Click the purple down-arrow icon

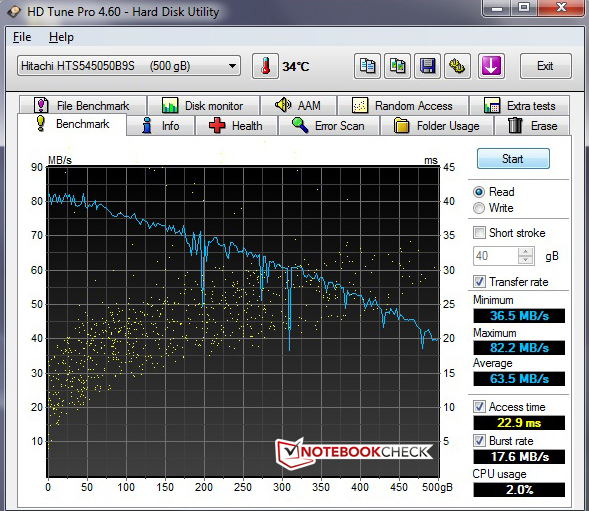[x=491, y=66]
